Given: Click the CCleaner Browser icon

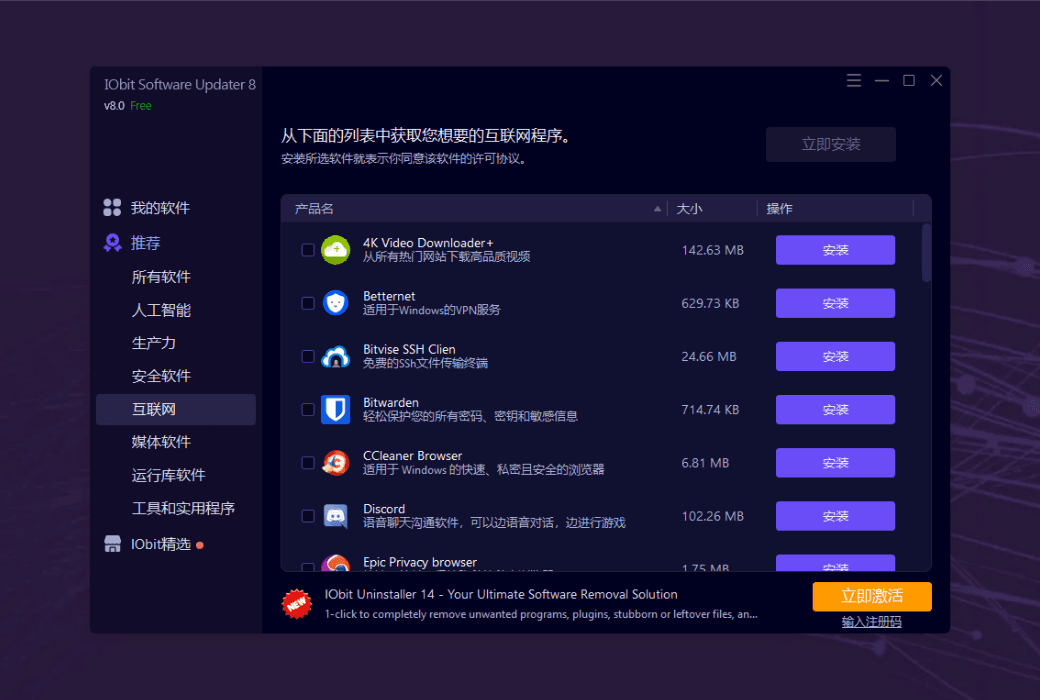Looking at the screenshot, I should click(x=336, y=462).
